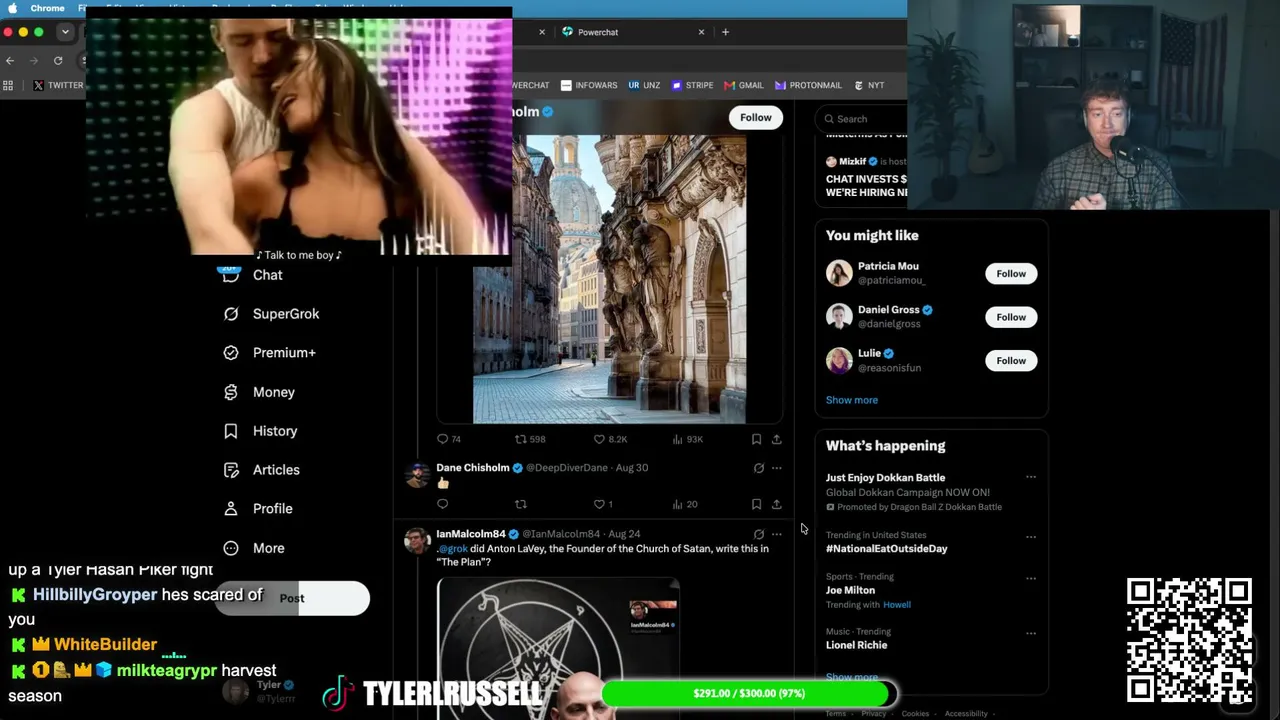This screenshot has height=720, width=1280.
Task: Open the Premium+ sidebar icon
Action: point(231,353)
